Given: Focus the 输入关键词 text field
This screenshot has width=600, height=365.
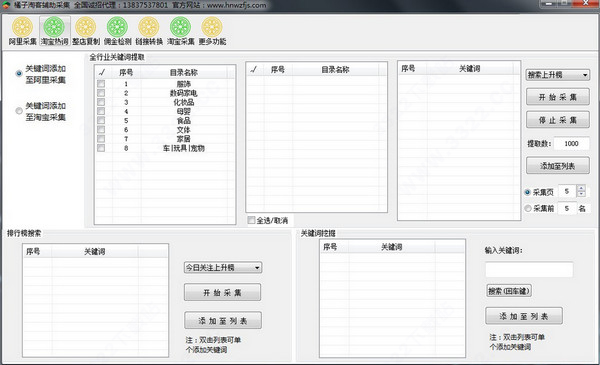Looking at the screenshot, I should coord(529,270).
